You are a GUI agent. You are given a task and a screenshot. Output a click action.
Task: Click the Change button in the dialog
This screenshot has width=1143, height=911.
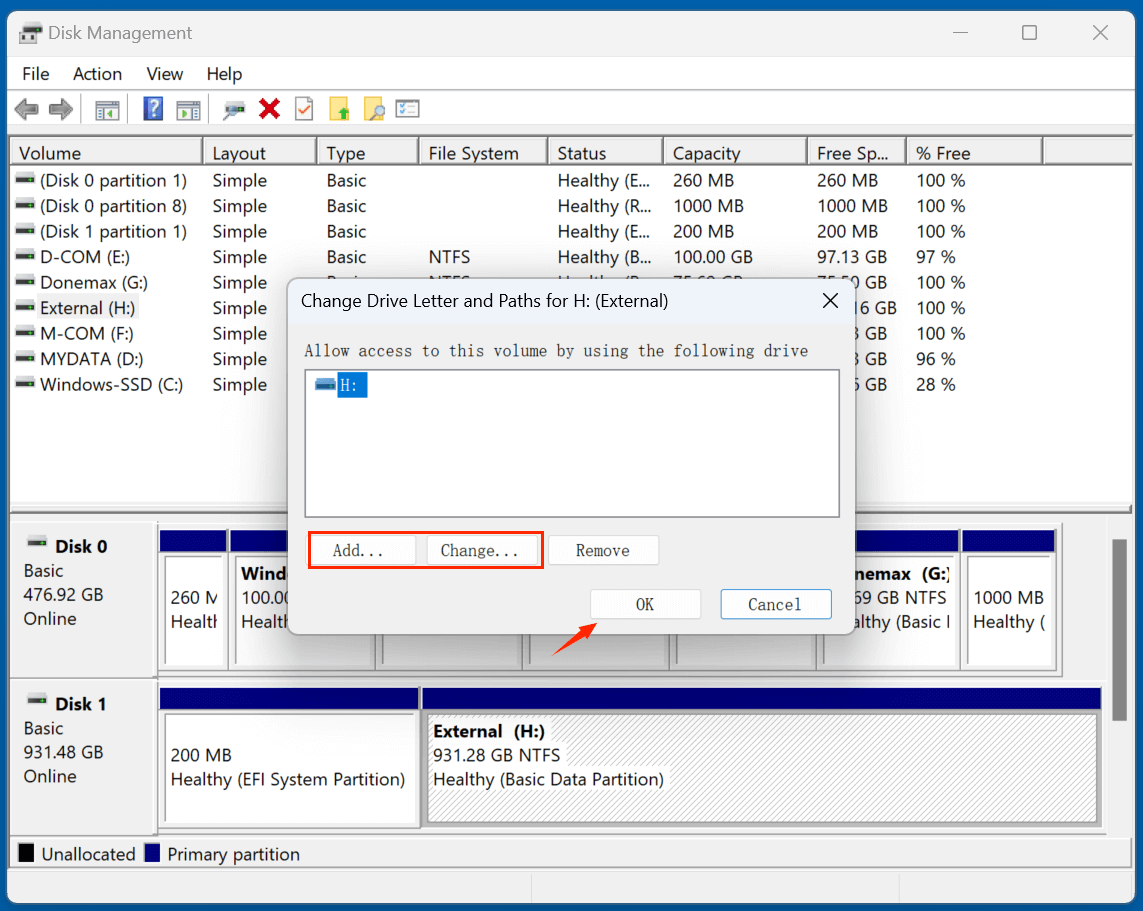pos(483,550)
